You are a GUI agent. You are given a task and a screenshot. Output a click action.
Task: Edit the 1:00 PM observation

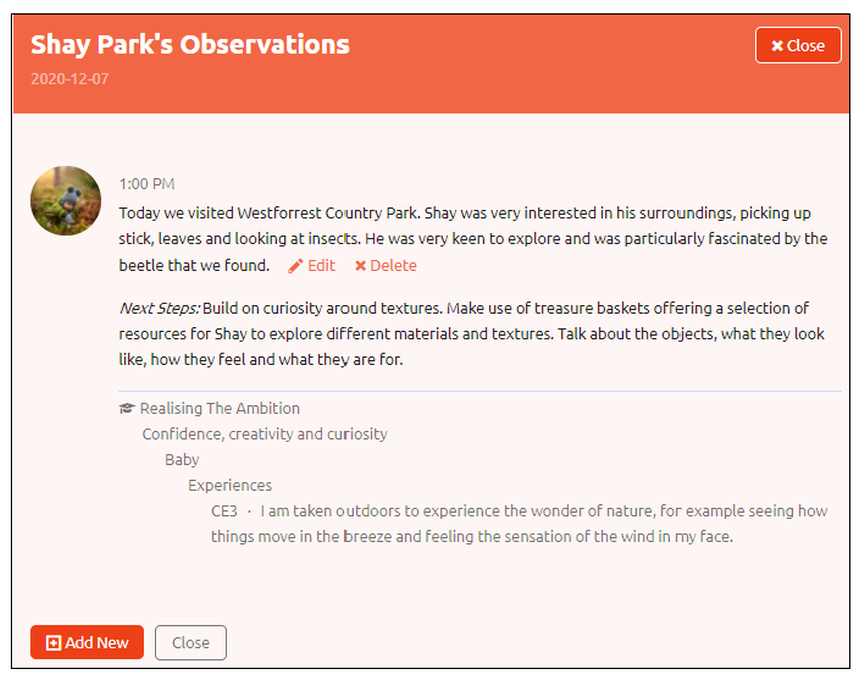tap(312, 266)
